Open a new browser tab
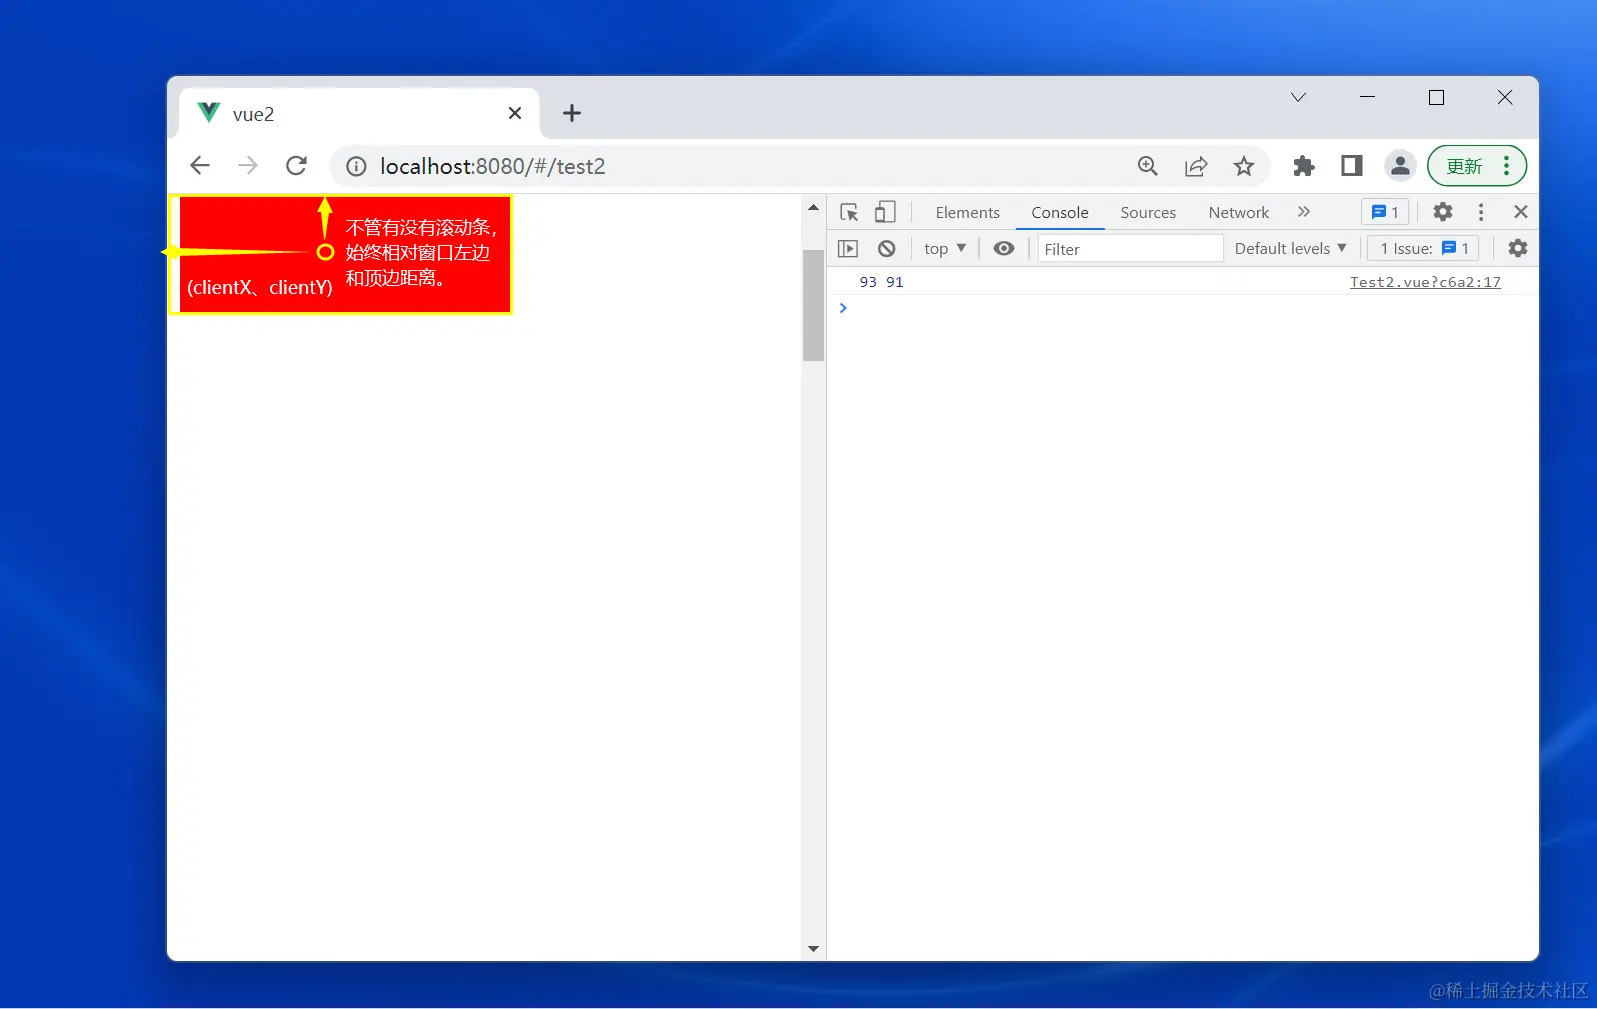The width and height of the screenshot is (1597, 1009). tap(572, 113)
